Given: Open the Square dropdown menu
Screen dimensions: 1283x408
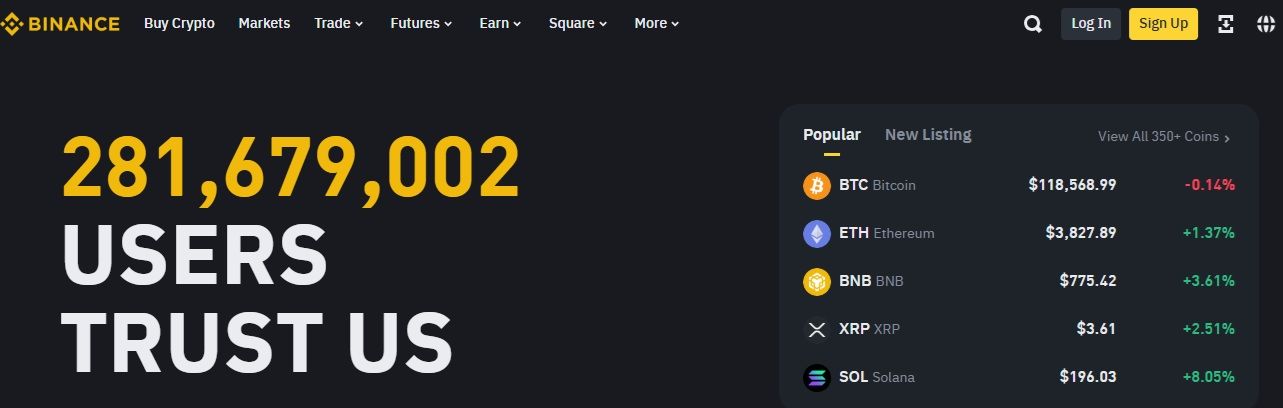Looking at the screenshot, I should 577,23.
